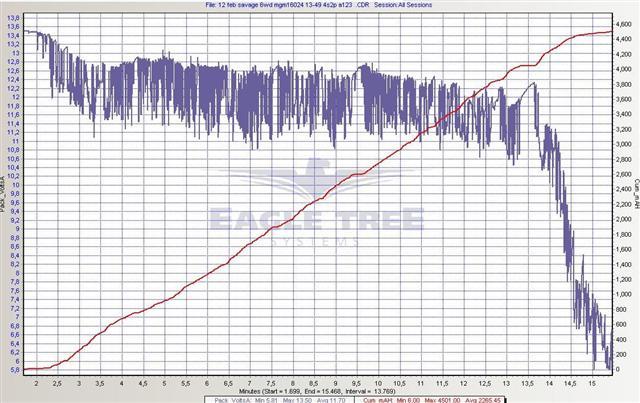The width and height of the screenshot is (640, 403).
Task: Click the 5,8 tick on left voltage axis
Action: pyautogui.click(x=14, y=370)
